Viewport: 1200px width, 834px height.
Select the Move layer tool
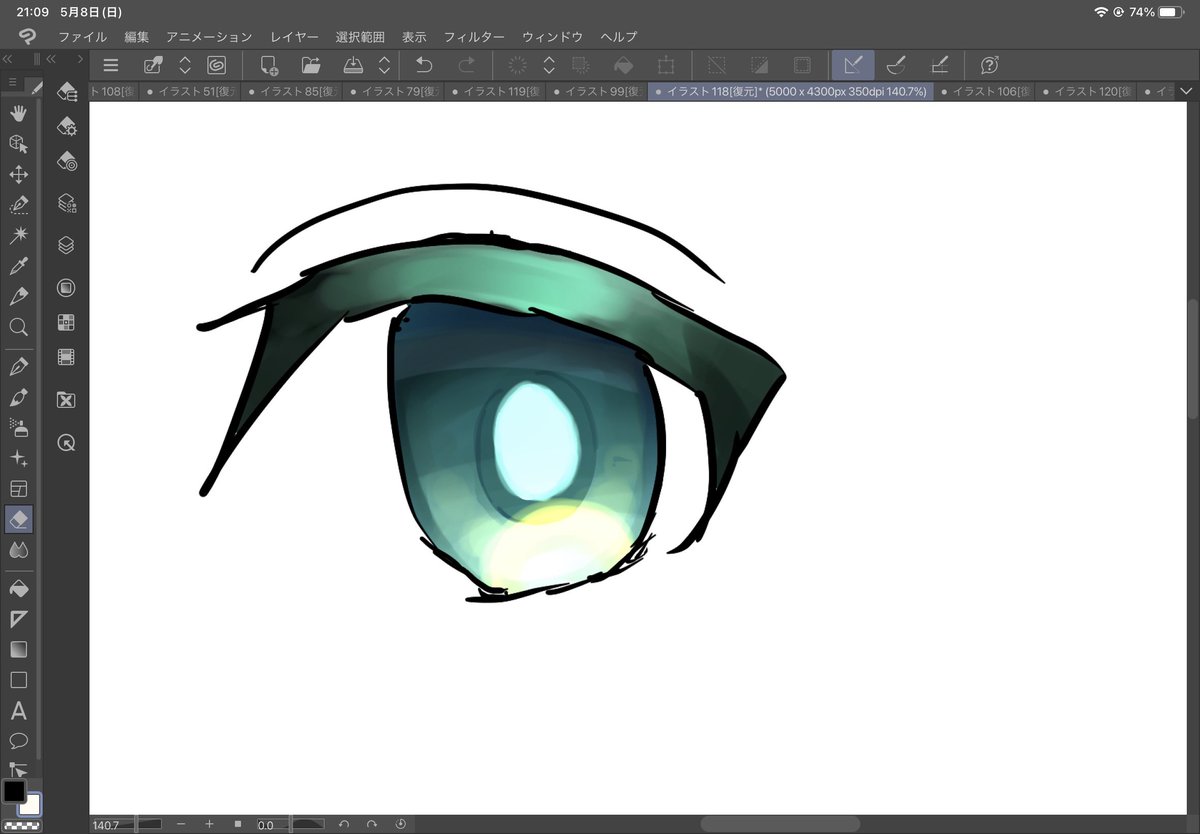point(18,175)
